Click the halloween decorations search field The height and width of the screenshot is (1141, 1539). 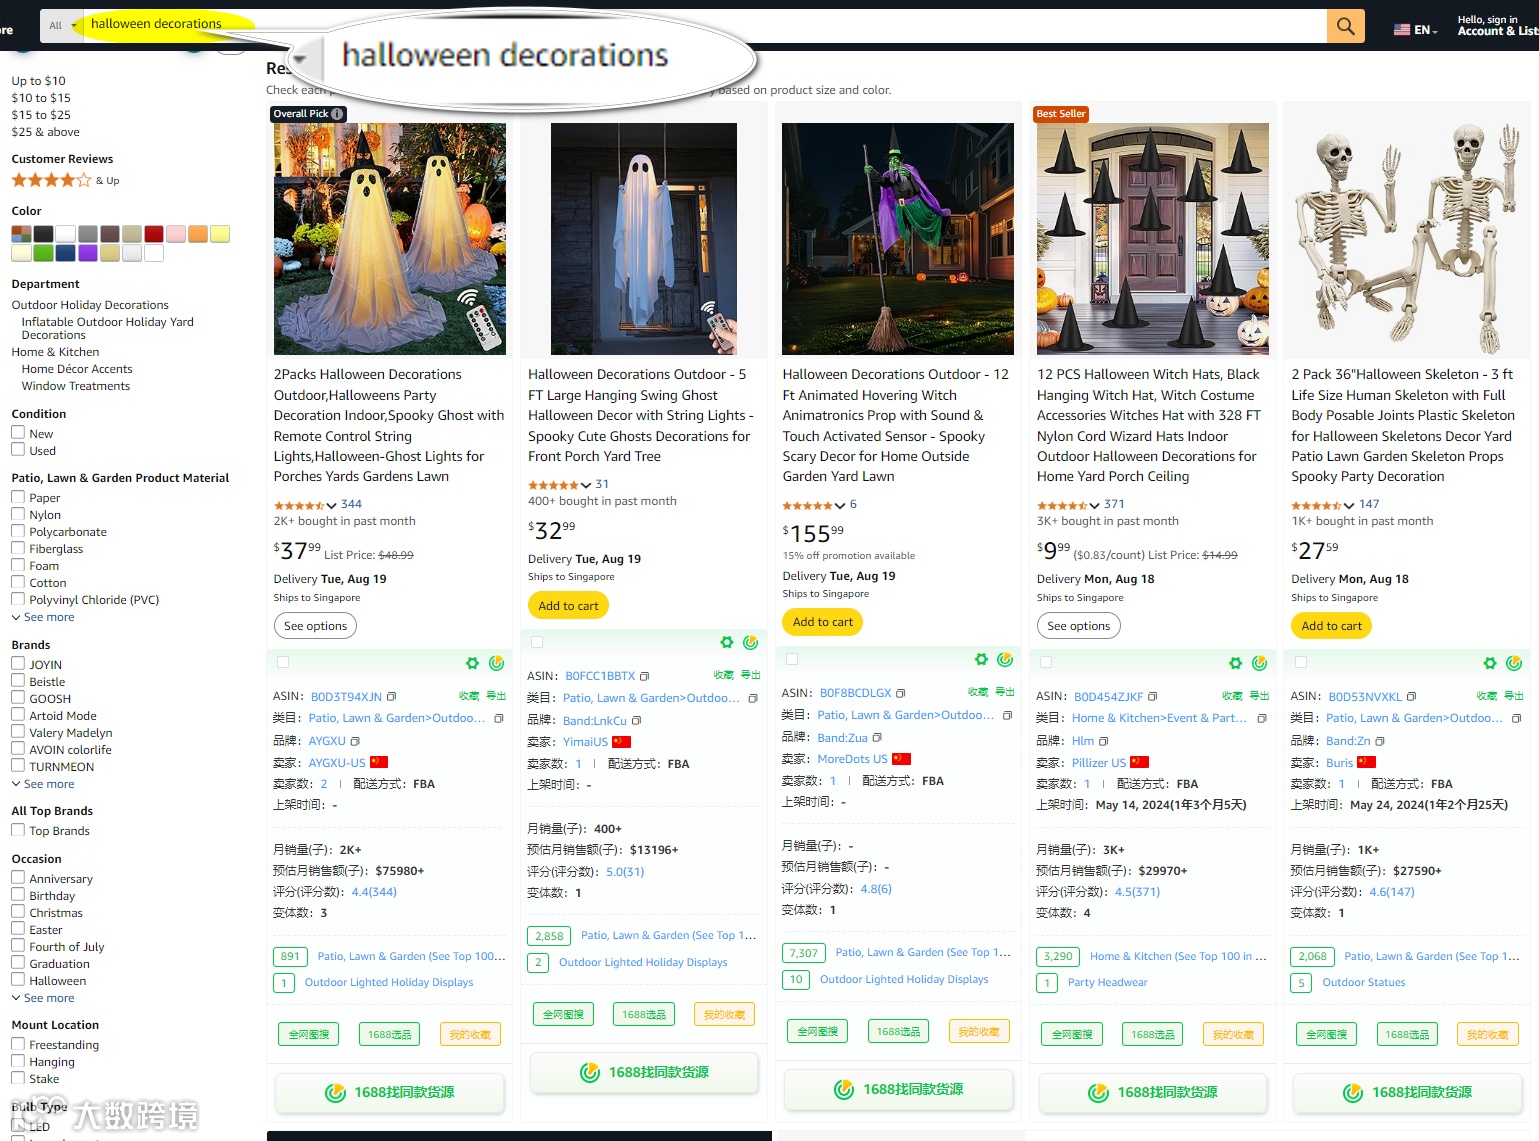tap(705, 26)
